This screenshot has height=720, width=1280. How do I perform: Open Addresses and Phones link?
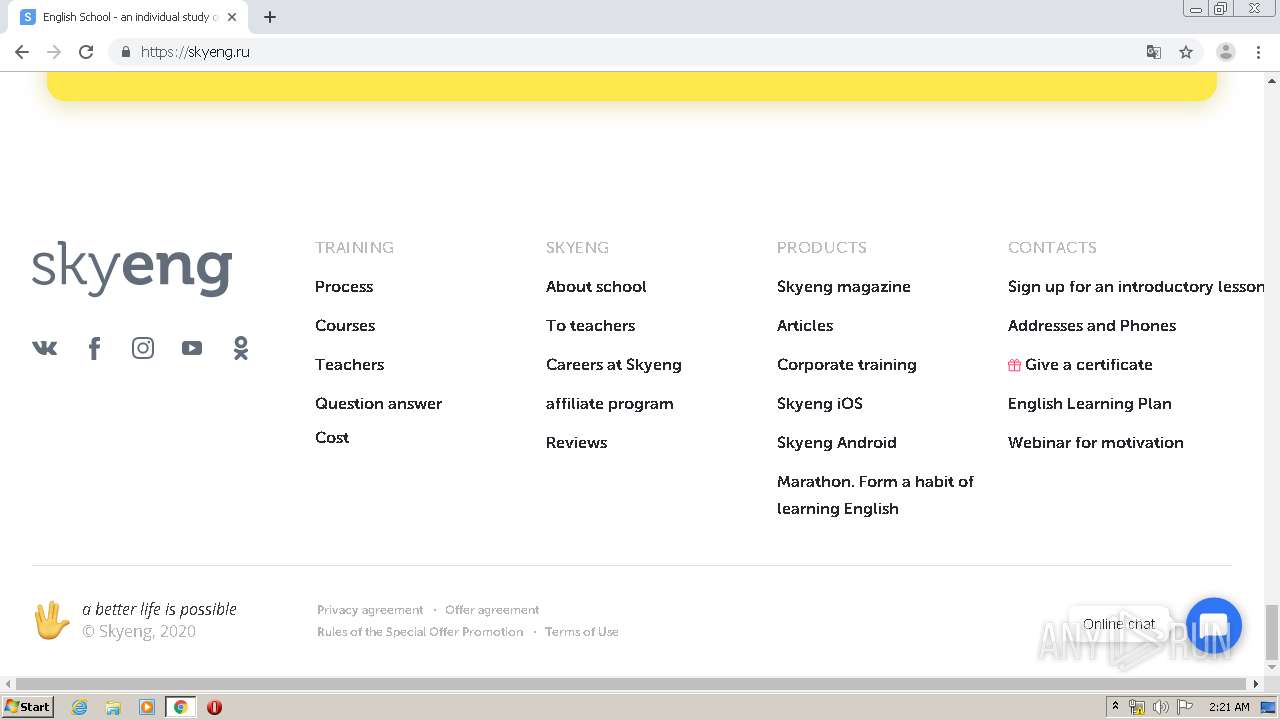1092,325
